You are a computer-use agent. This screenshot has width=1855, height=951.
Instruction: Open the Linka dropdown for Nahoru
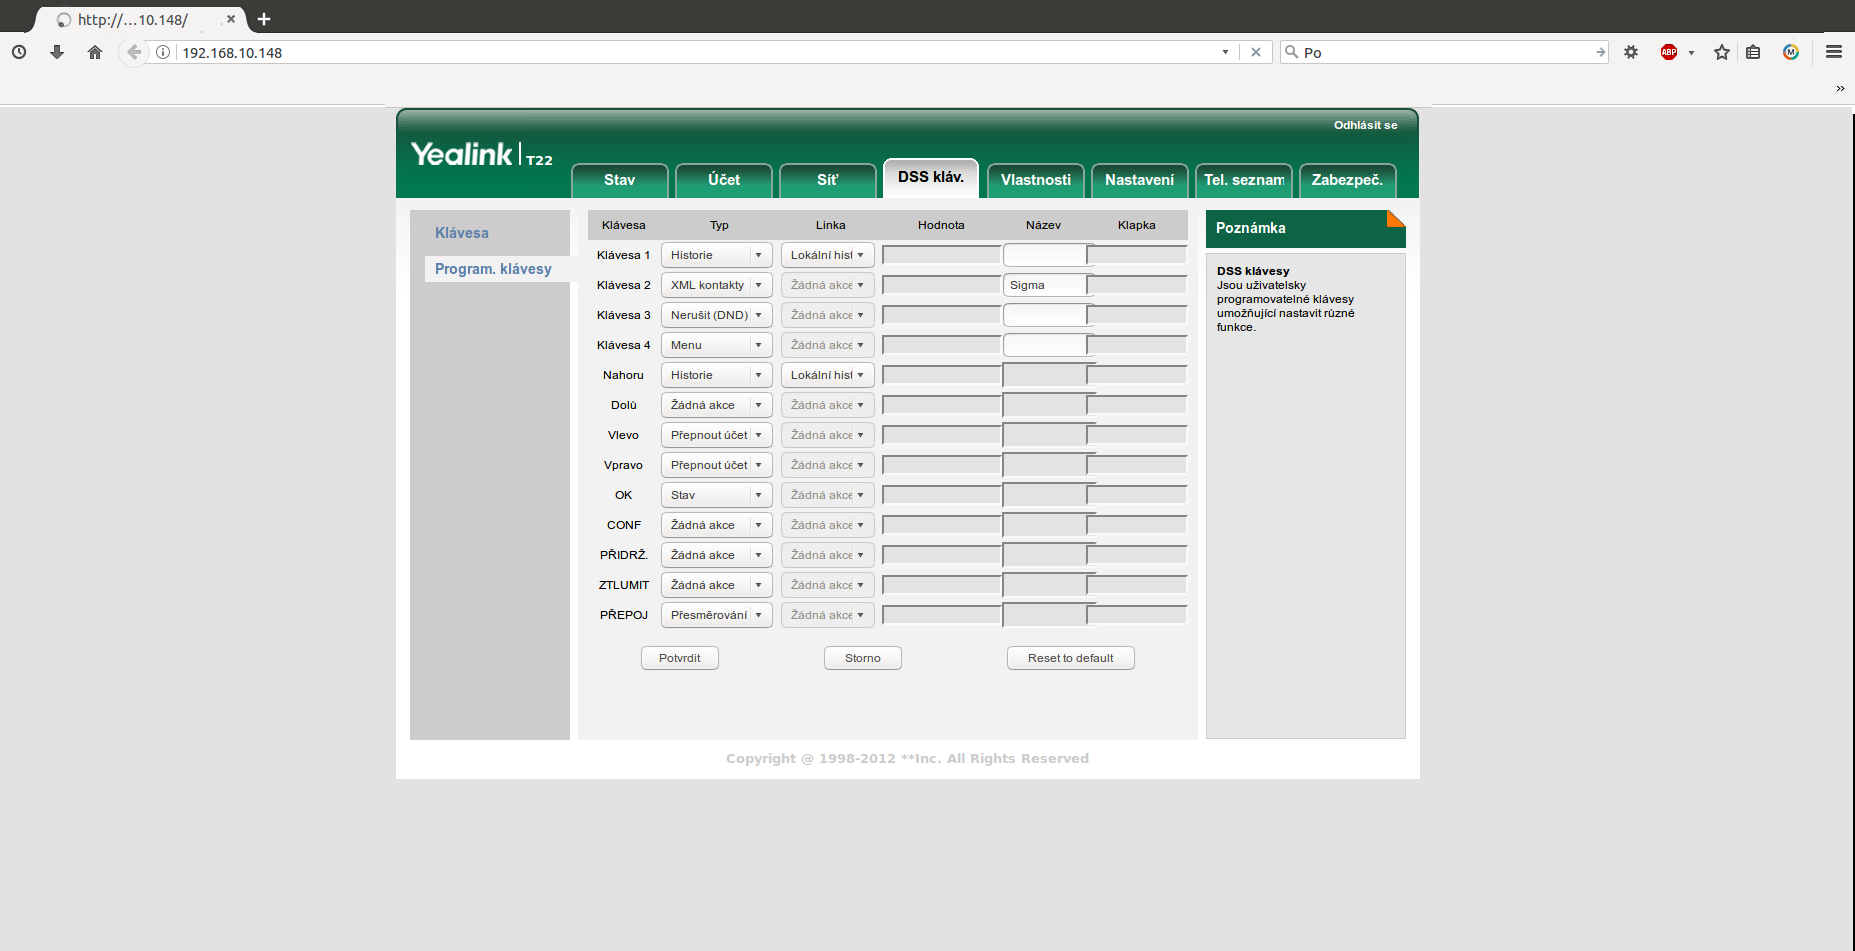(827, 375)
